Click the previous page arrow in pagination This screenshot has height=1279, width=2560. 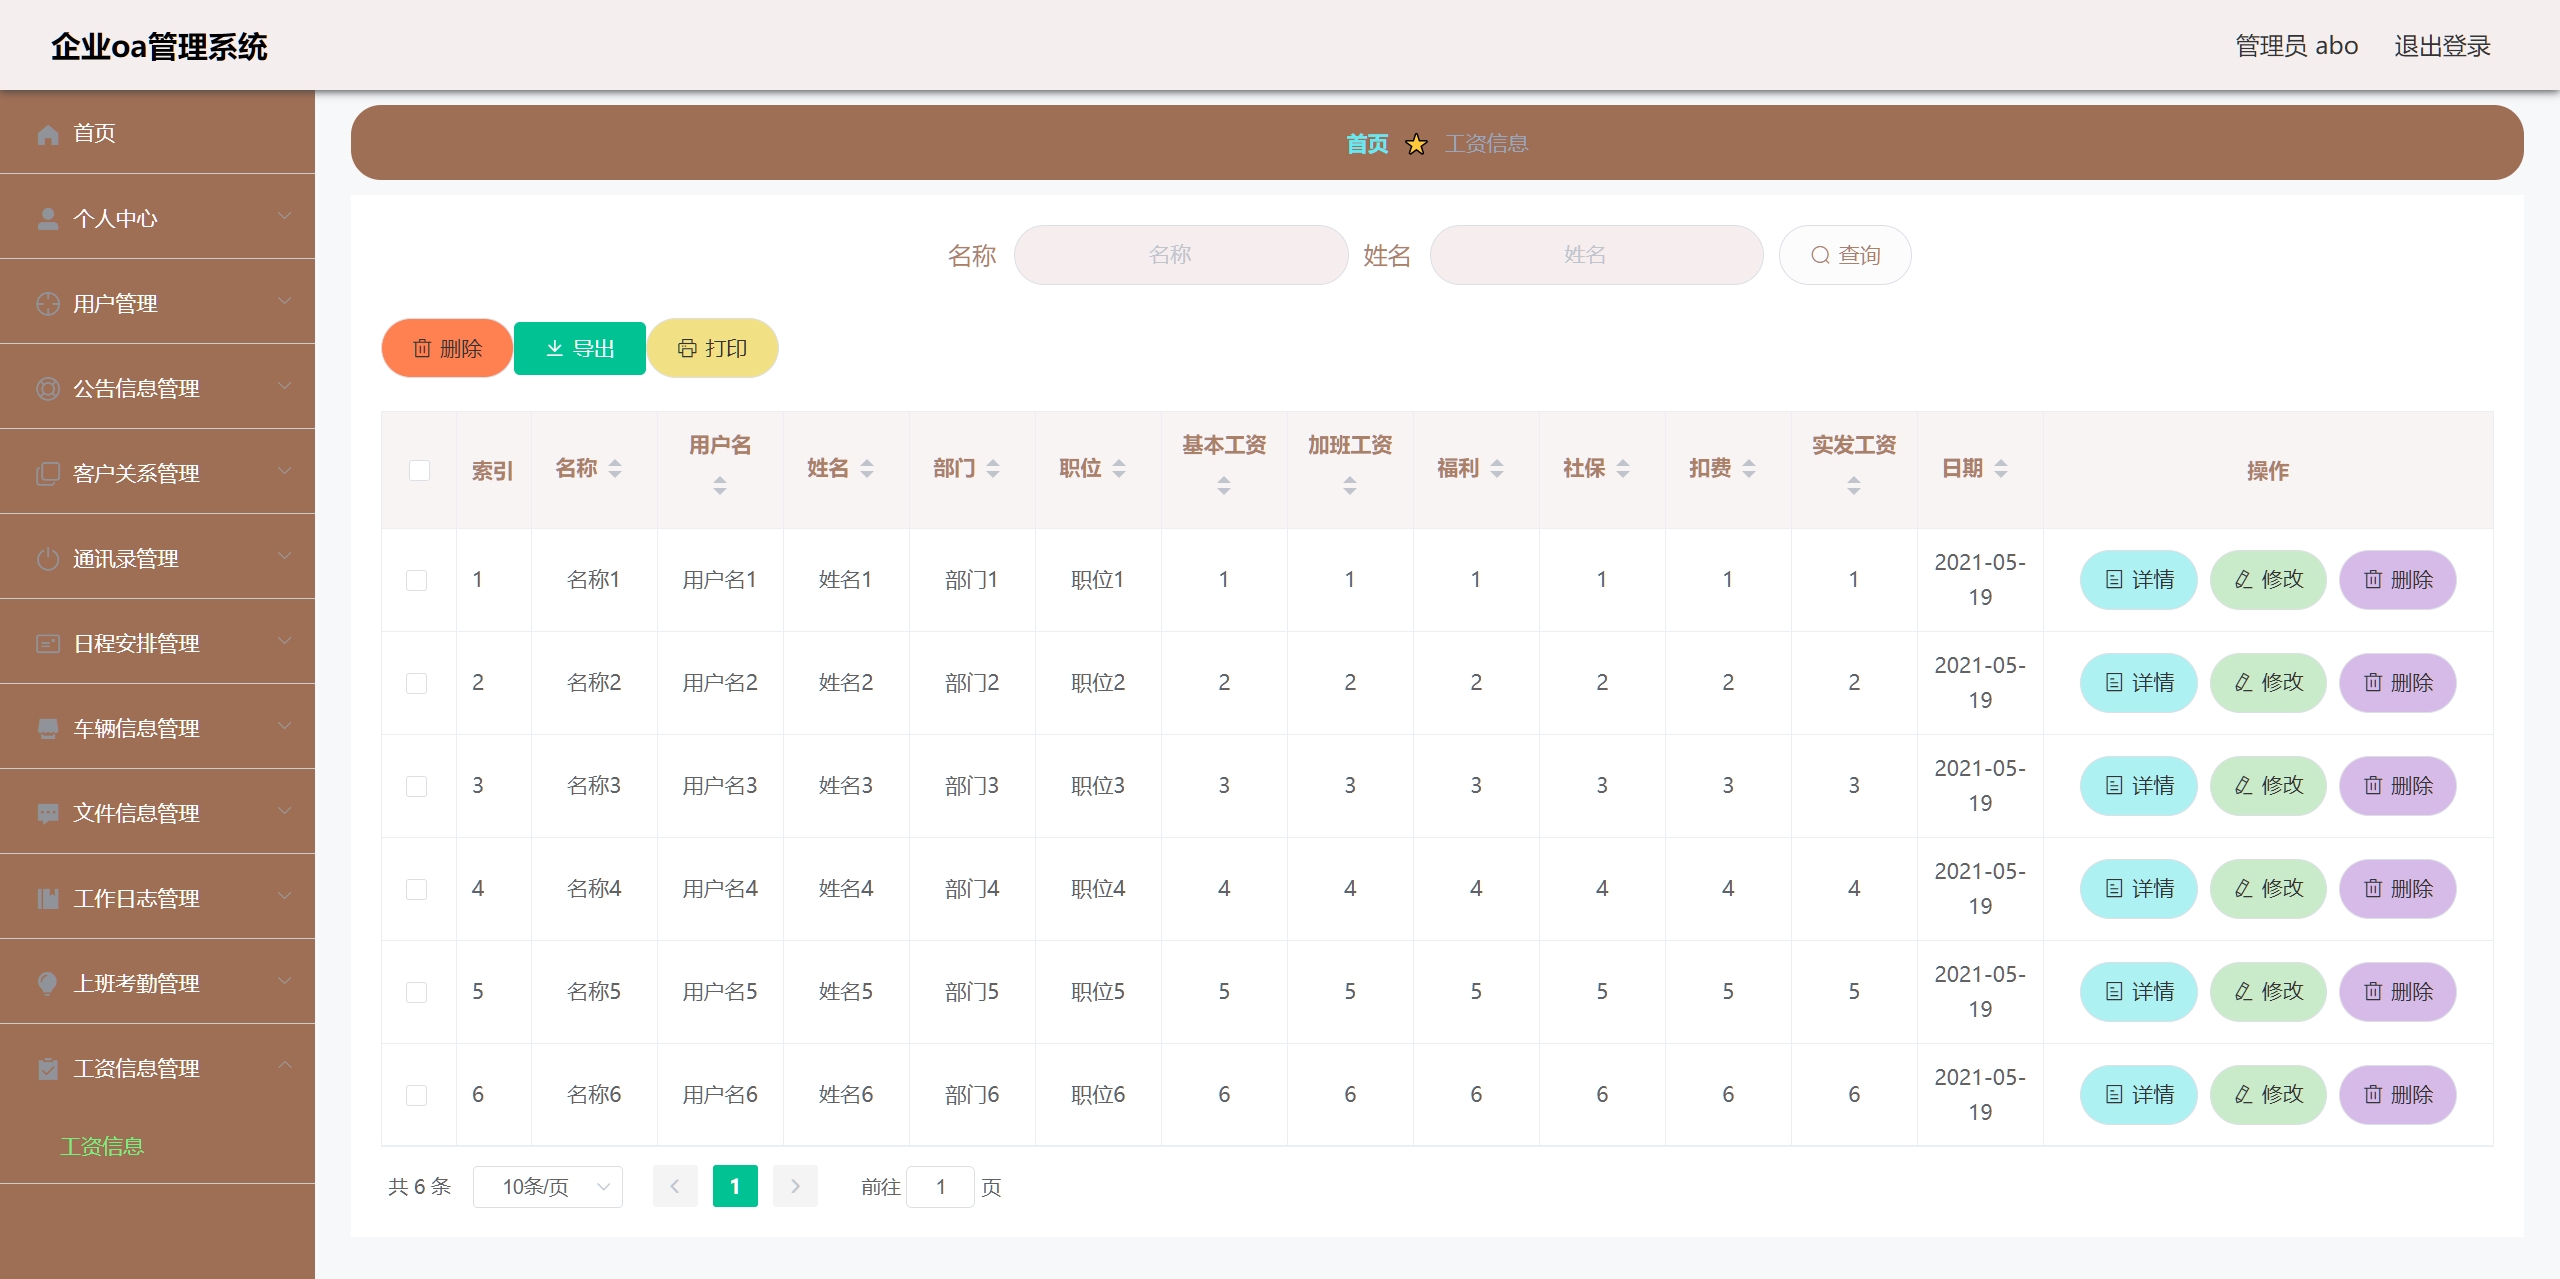point(675,1187)
